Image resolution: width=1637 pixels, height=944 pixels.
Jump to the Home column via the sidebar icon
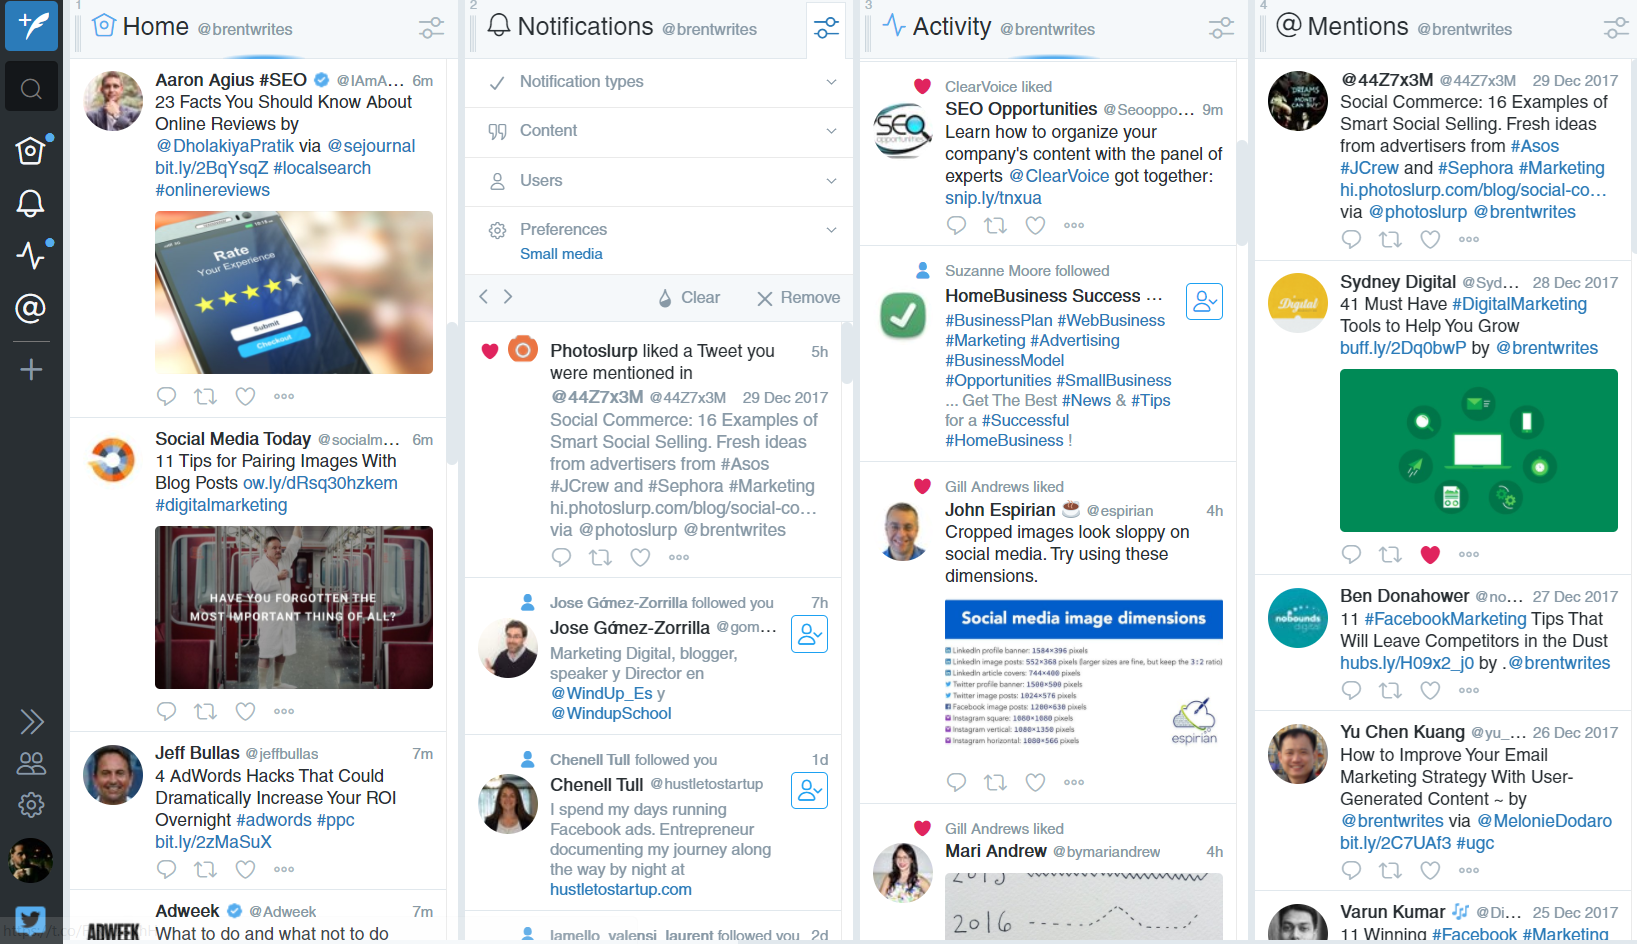30,150
